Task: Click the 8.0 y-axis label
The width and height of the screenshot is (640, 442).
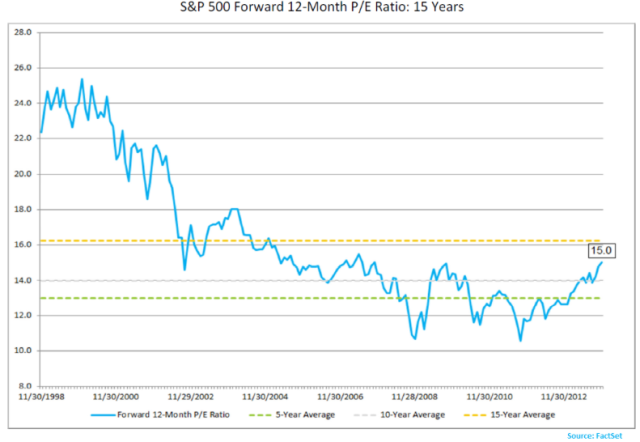Action: point(26,386)
